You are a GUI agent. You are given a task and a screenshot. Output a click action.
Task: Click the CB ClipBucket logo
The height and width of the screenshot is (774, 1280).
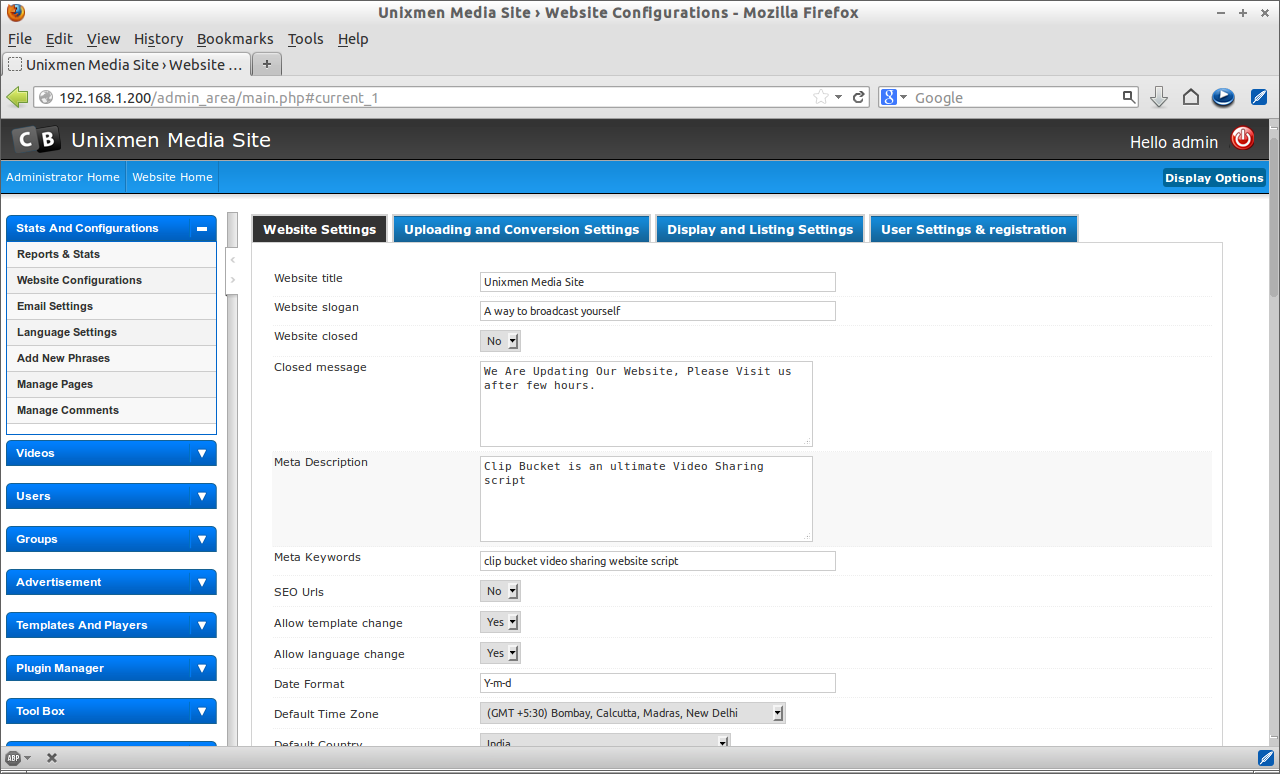coord(37,140)
